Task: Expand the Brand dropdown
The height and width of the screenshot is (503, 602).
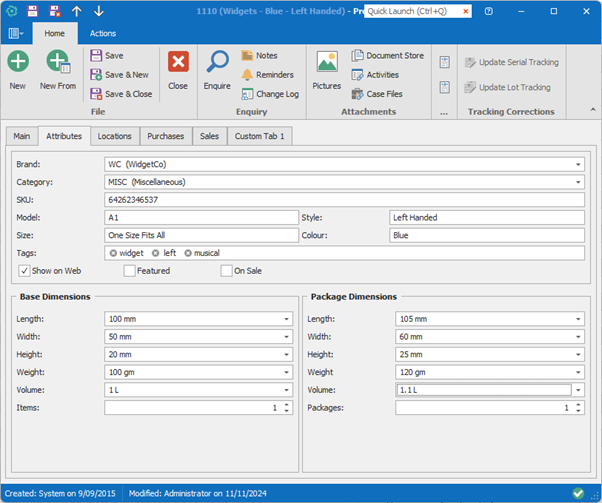Action: click(578, 164)
